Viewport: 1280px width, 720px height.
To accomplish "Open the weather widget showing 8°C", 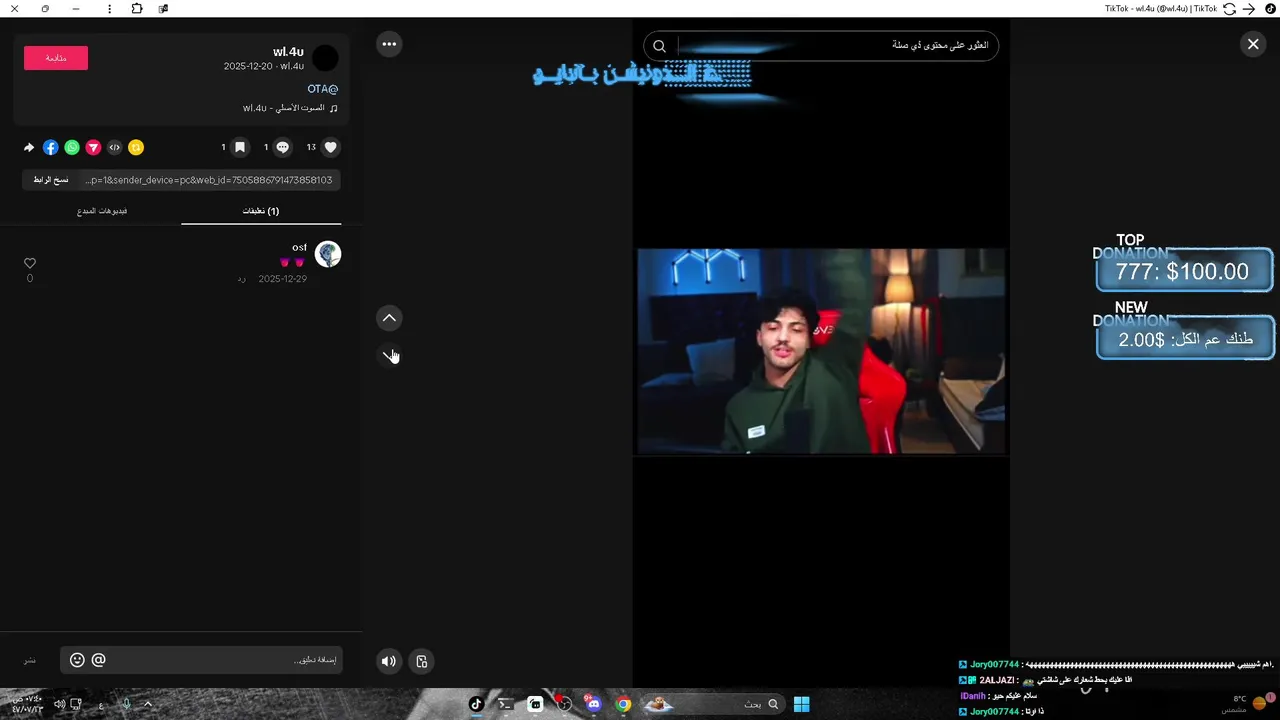I will (1248, 704).
